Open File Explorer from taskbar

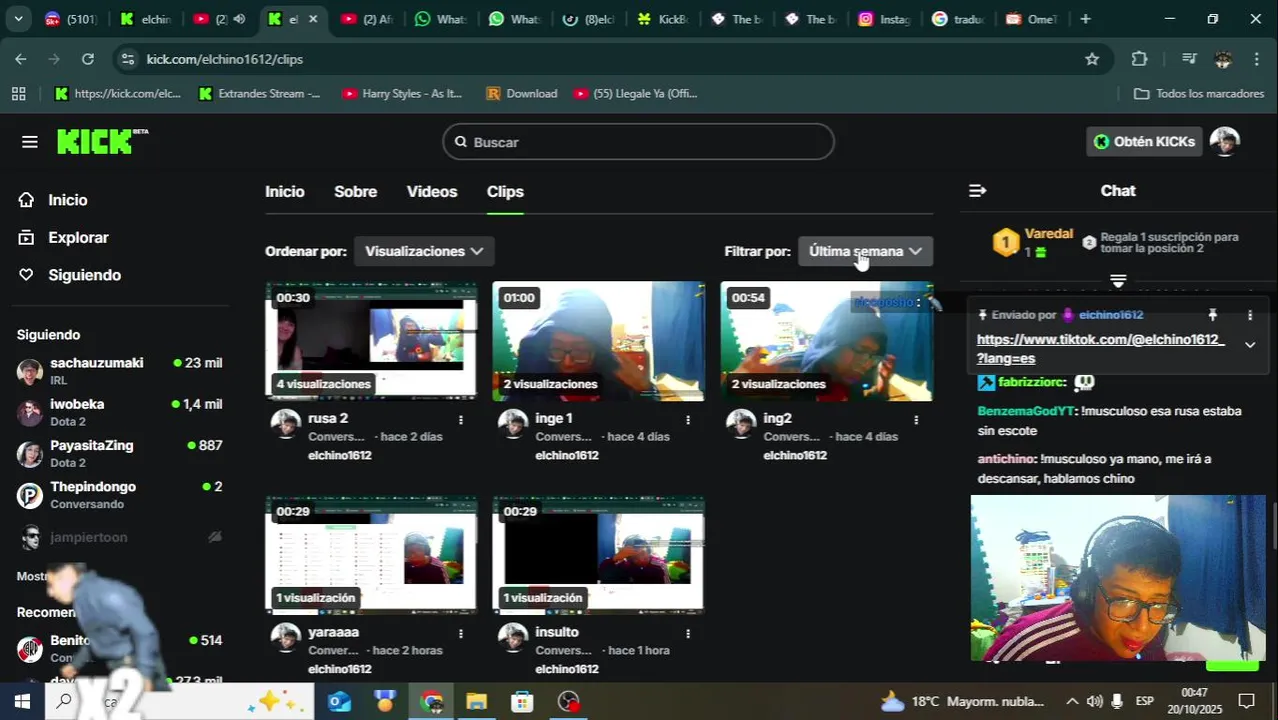pyautogui.click(x=476, y=701)
